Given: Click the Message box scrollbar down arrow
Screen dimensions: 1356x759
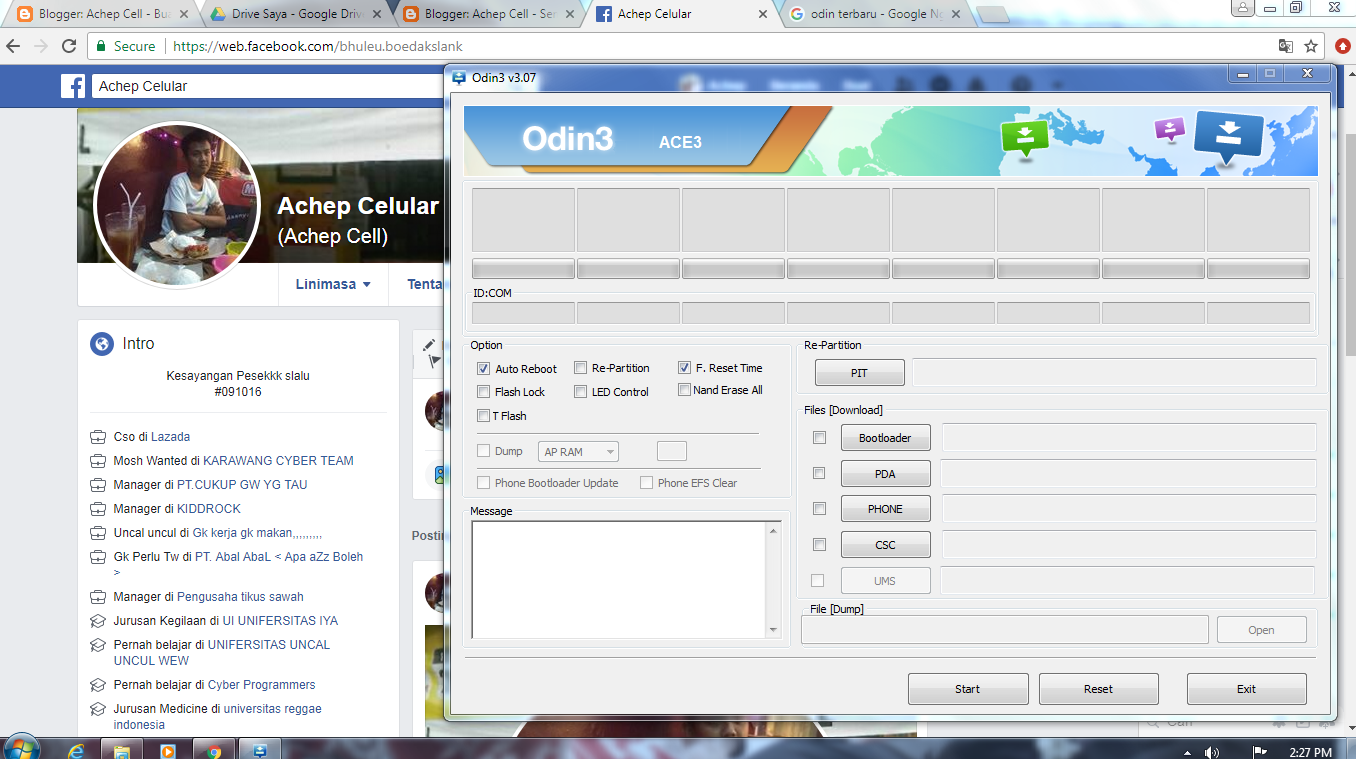Looking at the screenshot, I should coord(773,630).
